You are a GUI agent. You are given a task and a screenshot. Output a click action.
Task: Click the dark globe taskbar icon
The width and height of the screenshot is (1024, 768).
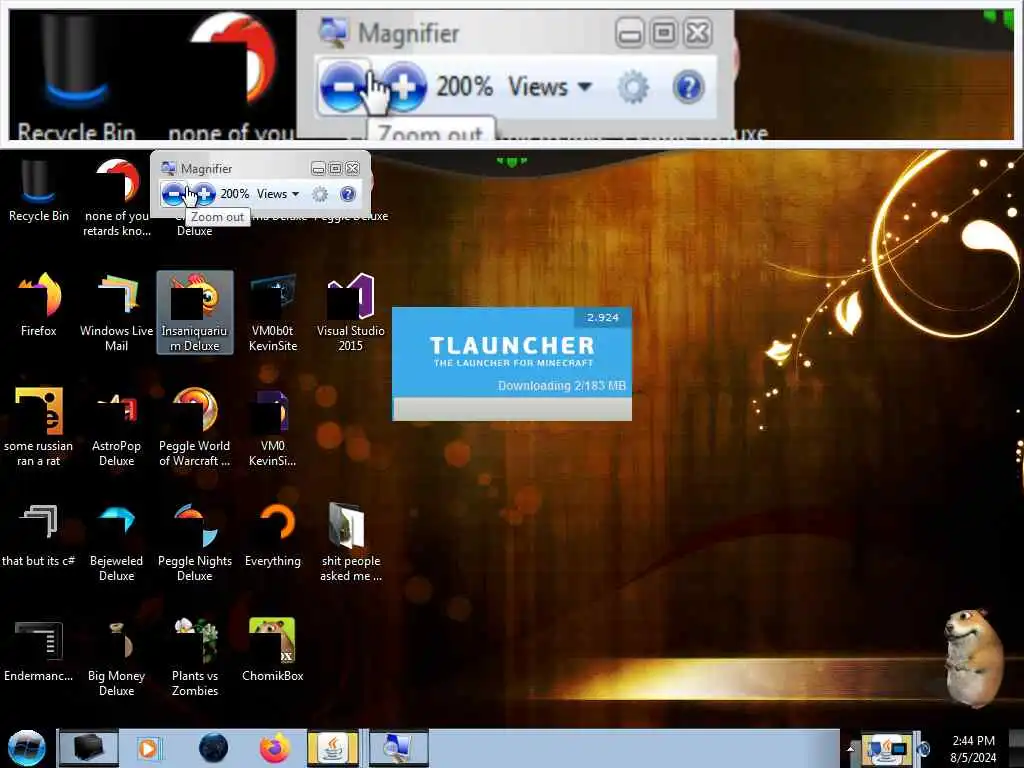click(x=214, y=748)
